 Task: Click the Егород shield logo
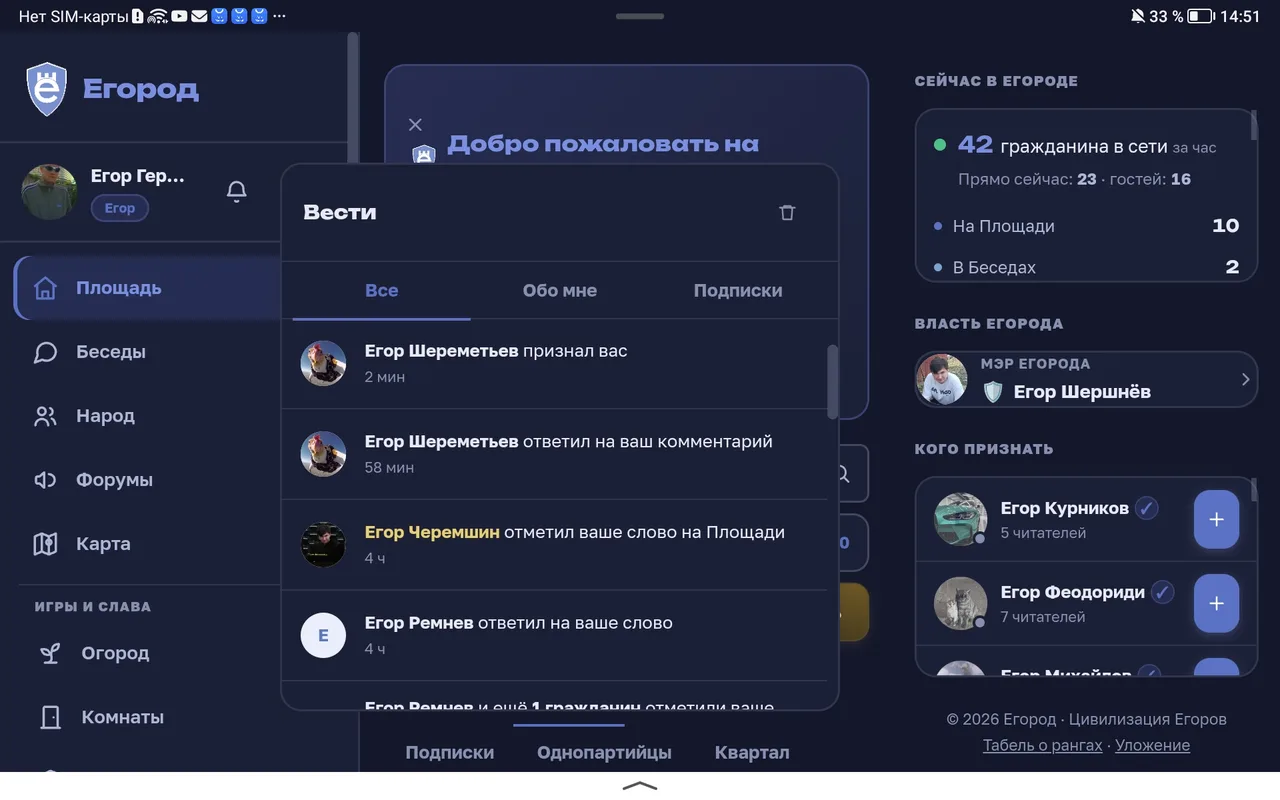[46, 89]
